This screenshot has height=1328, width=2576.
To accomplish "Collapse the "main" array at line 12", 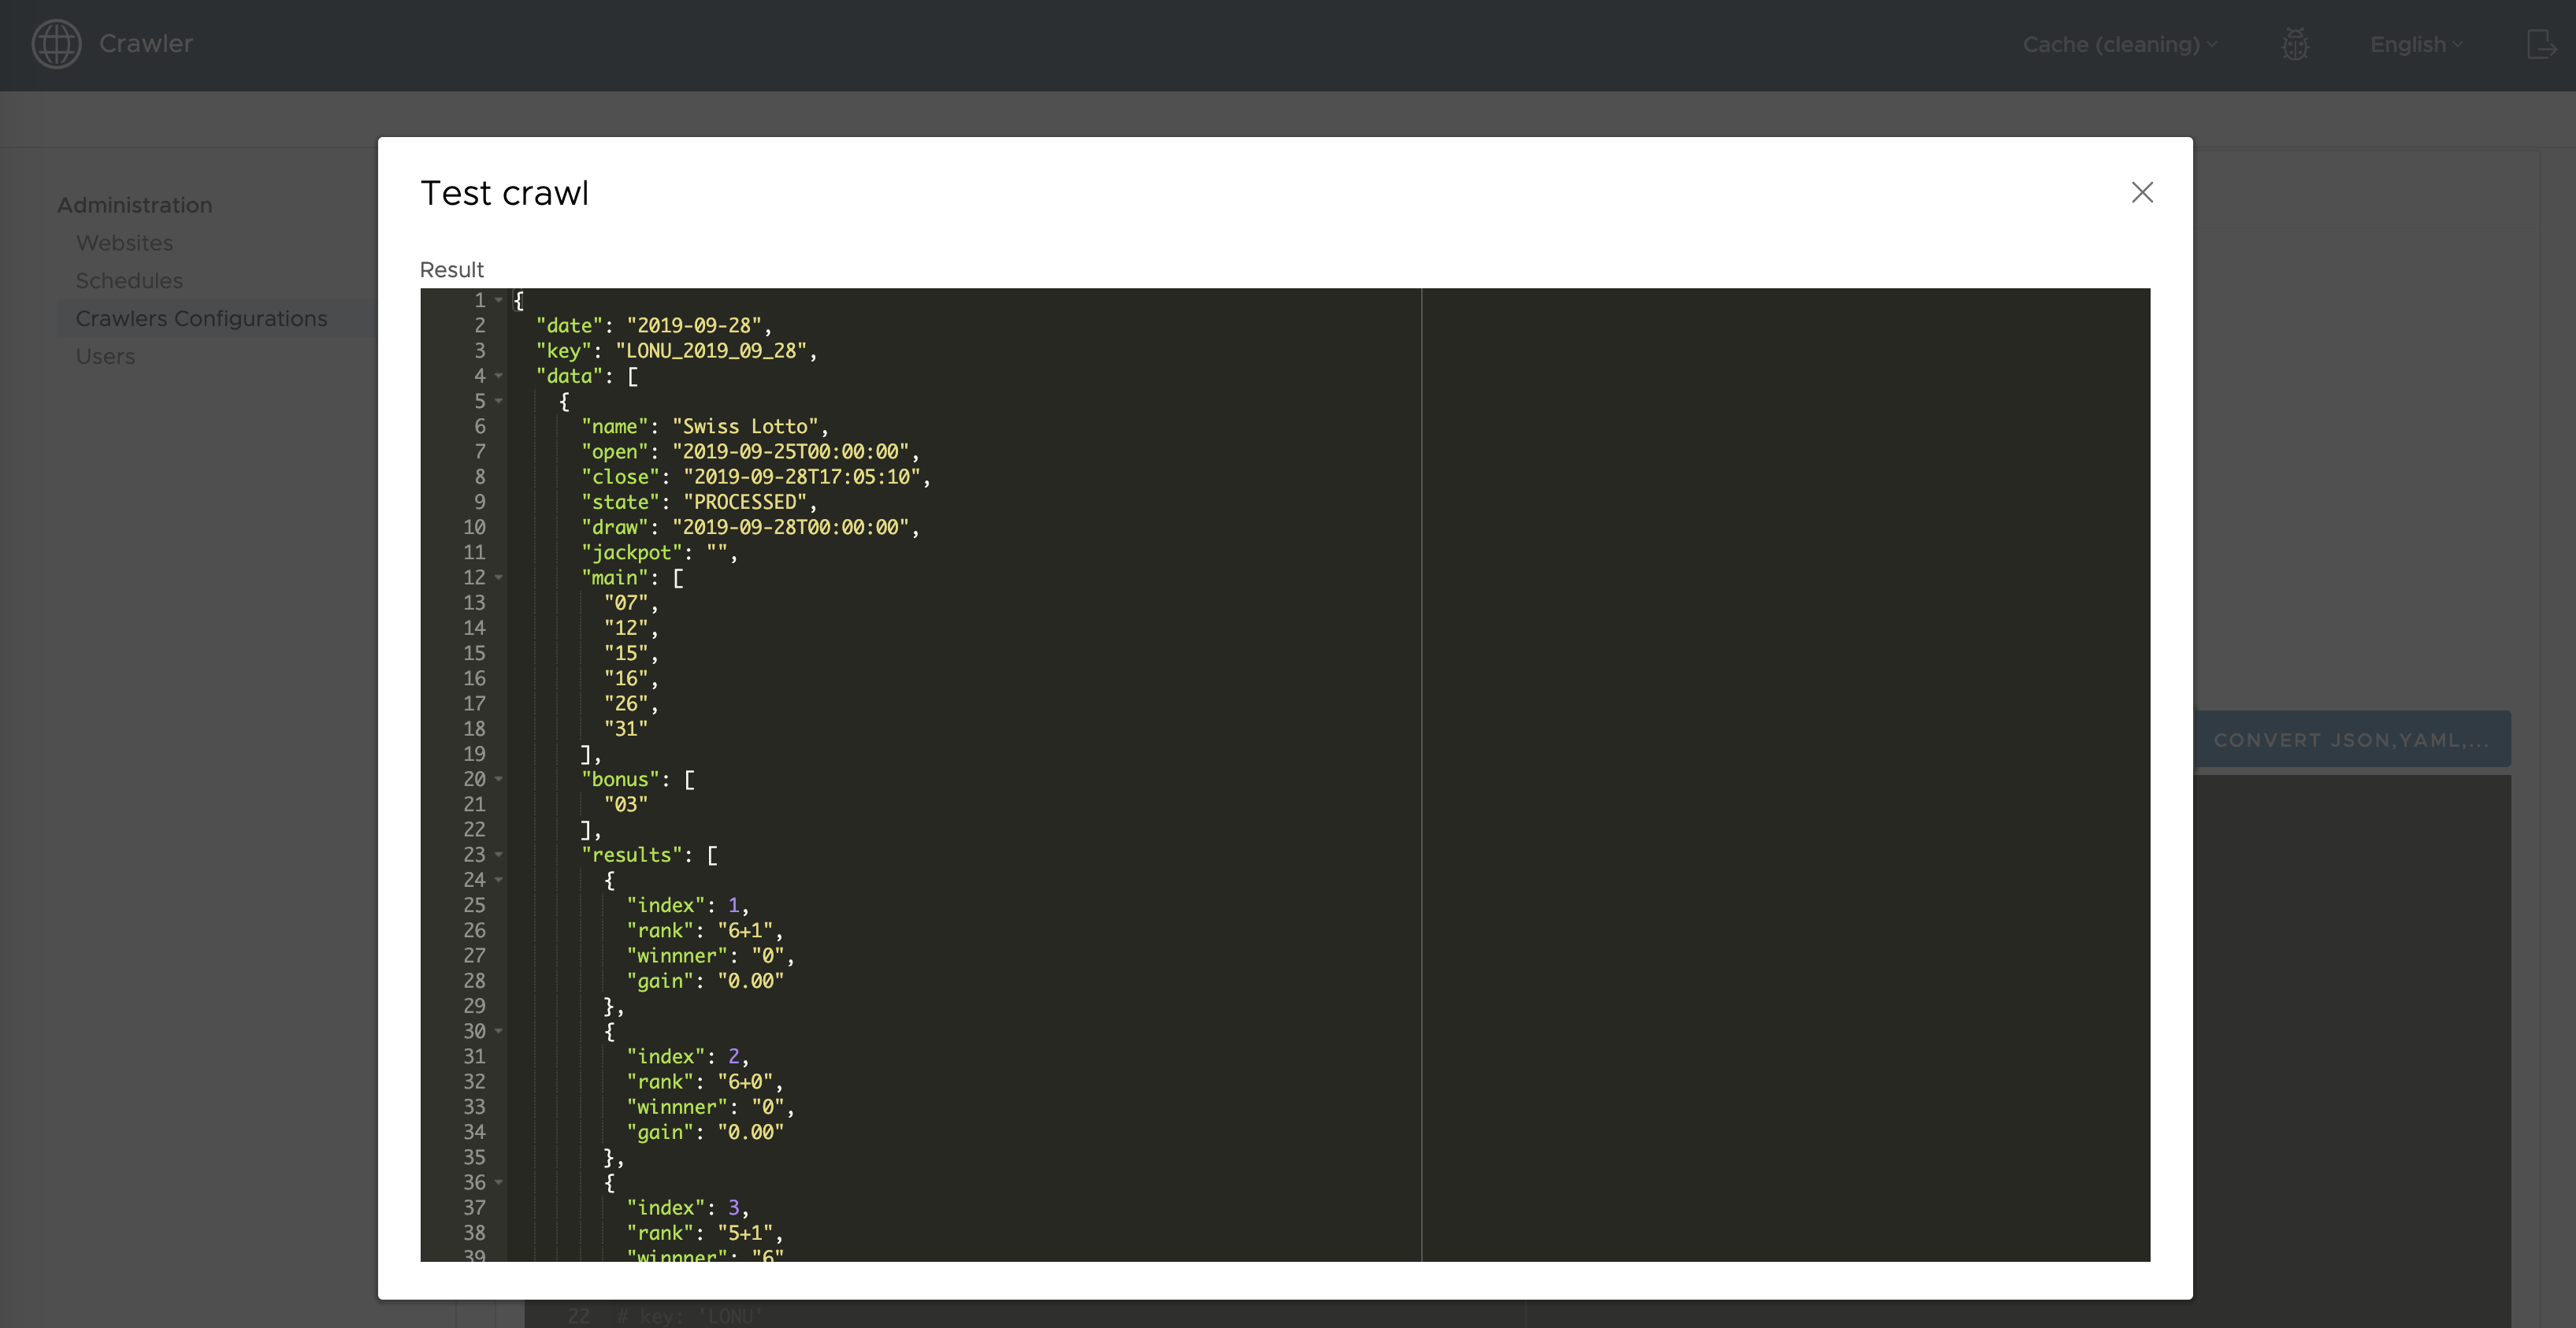I will pyautogui.click(x=498, y=578).
